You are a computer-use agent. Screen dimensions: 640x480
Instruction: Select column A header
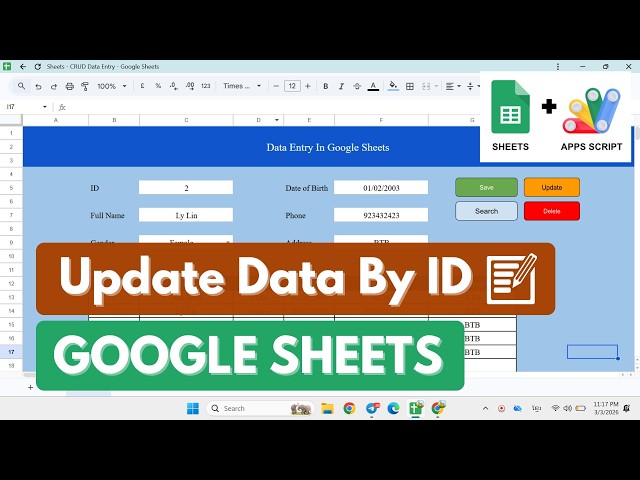pyautogui.click(x=56, y=120)
